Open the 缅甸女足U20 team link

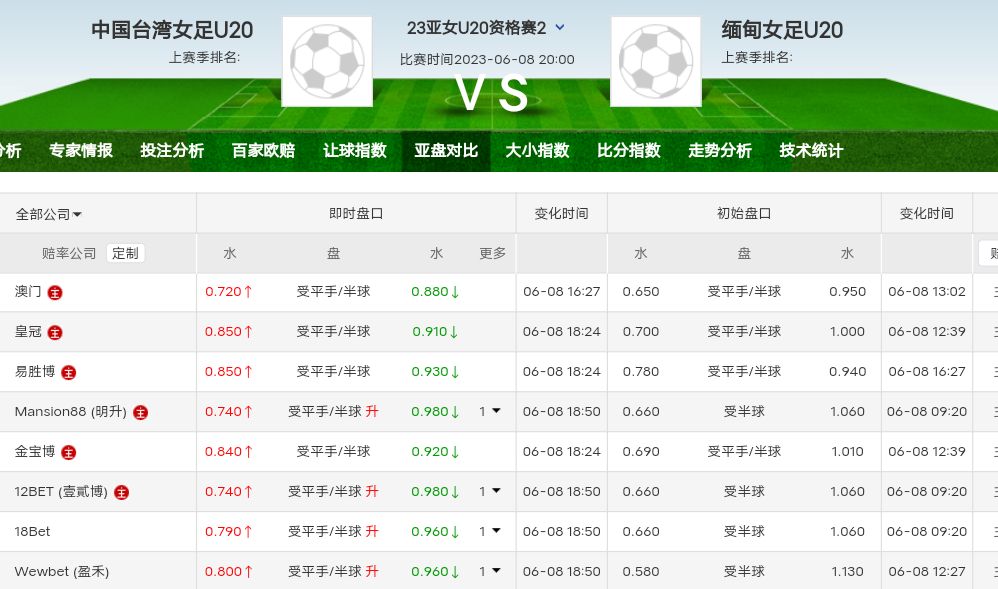pos(782,30)
